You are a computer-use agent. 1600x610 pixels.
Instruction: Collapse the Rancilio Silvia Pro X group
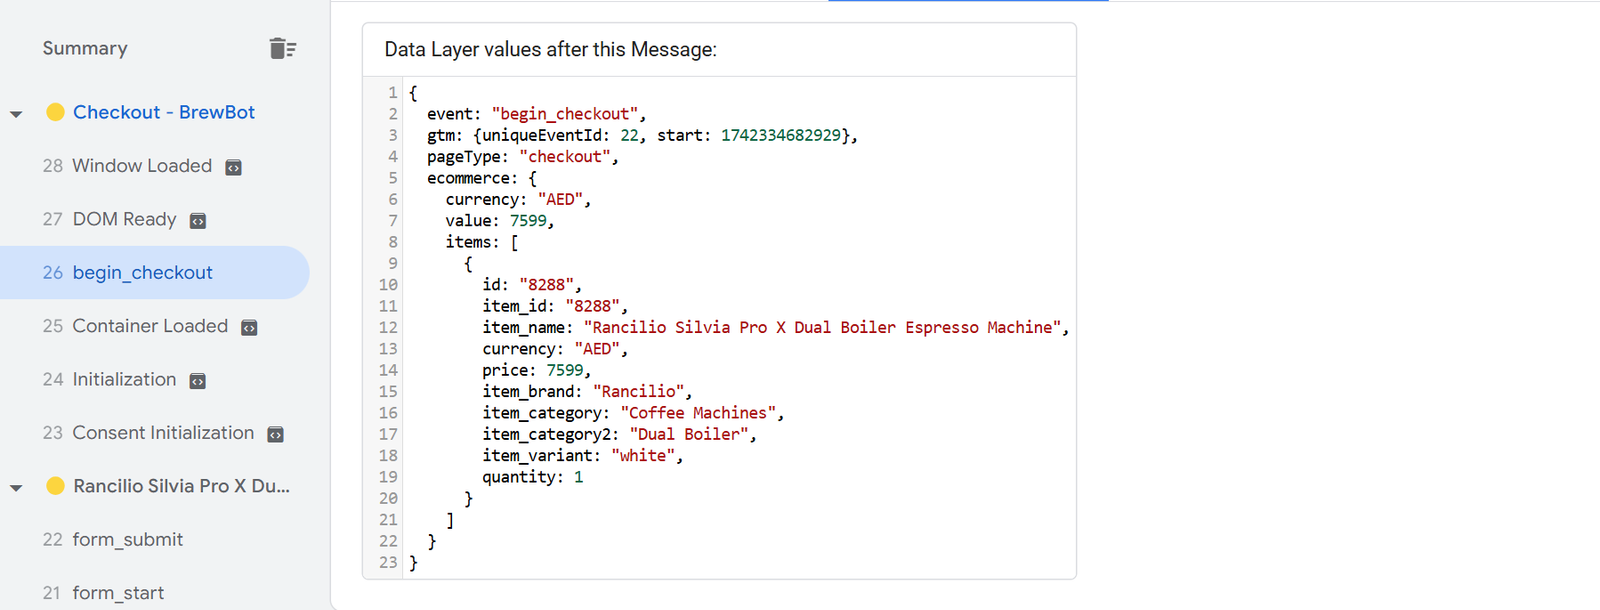(16, 488)
